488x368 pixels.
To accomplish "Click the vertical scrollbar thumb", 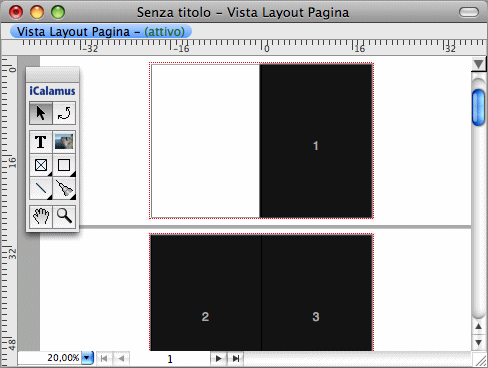I will (x=479, y=107).
